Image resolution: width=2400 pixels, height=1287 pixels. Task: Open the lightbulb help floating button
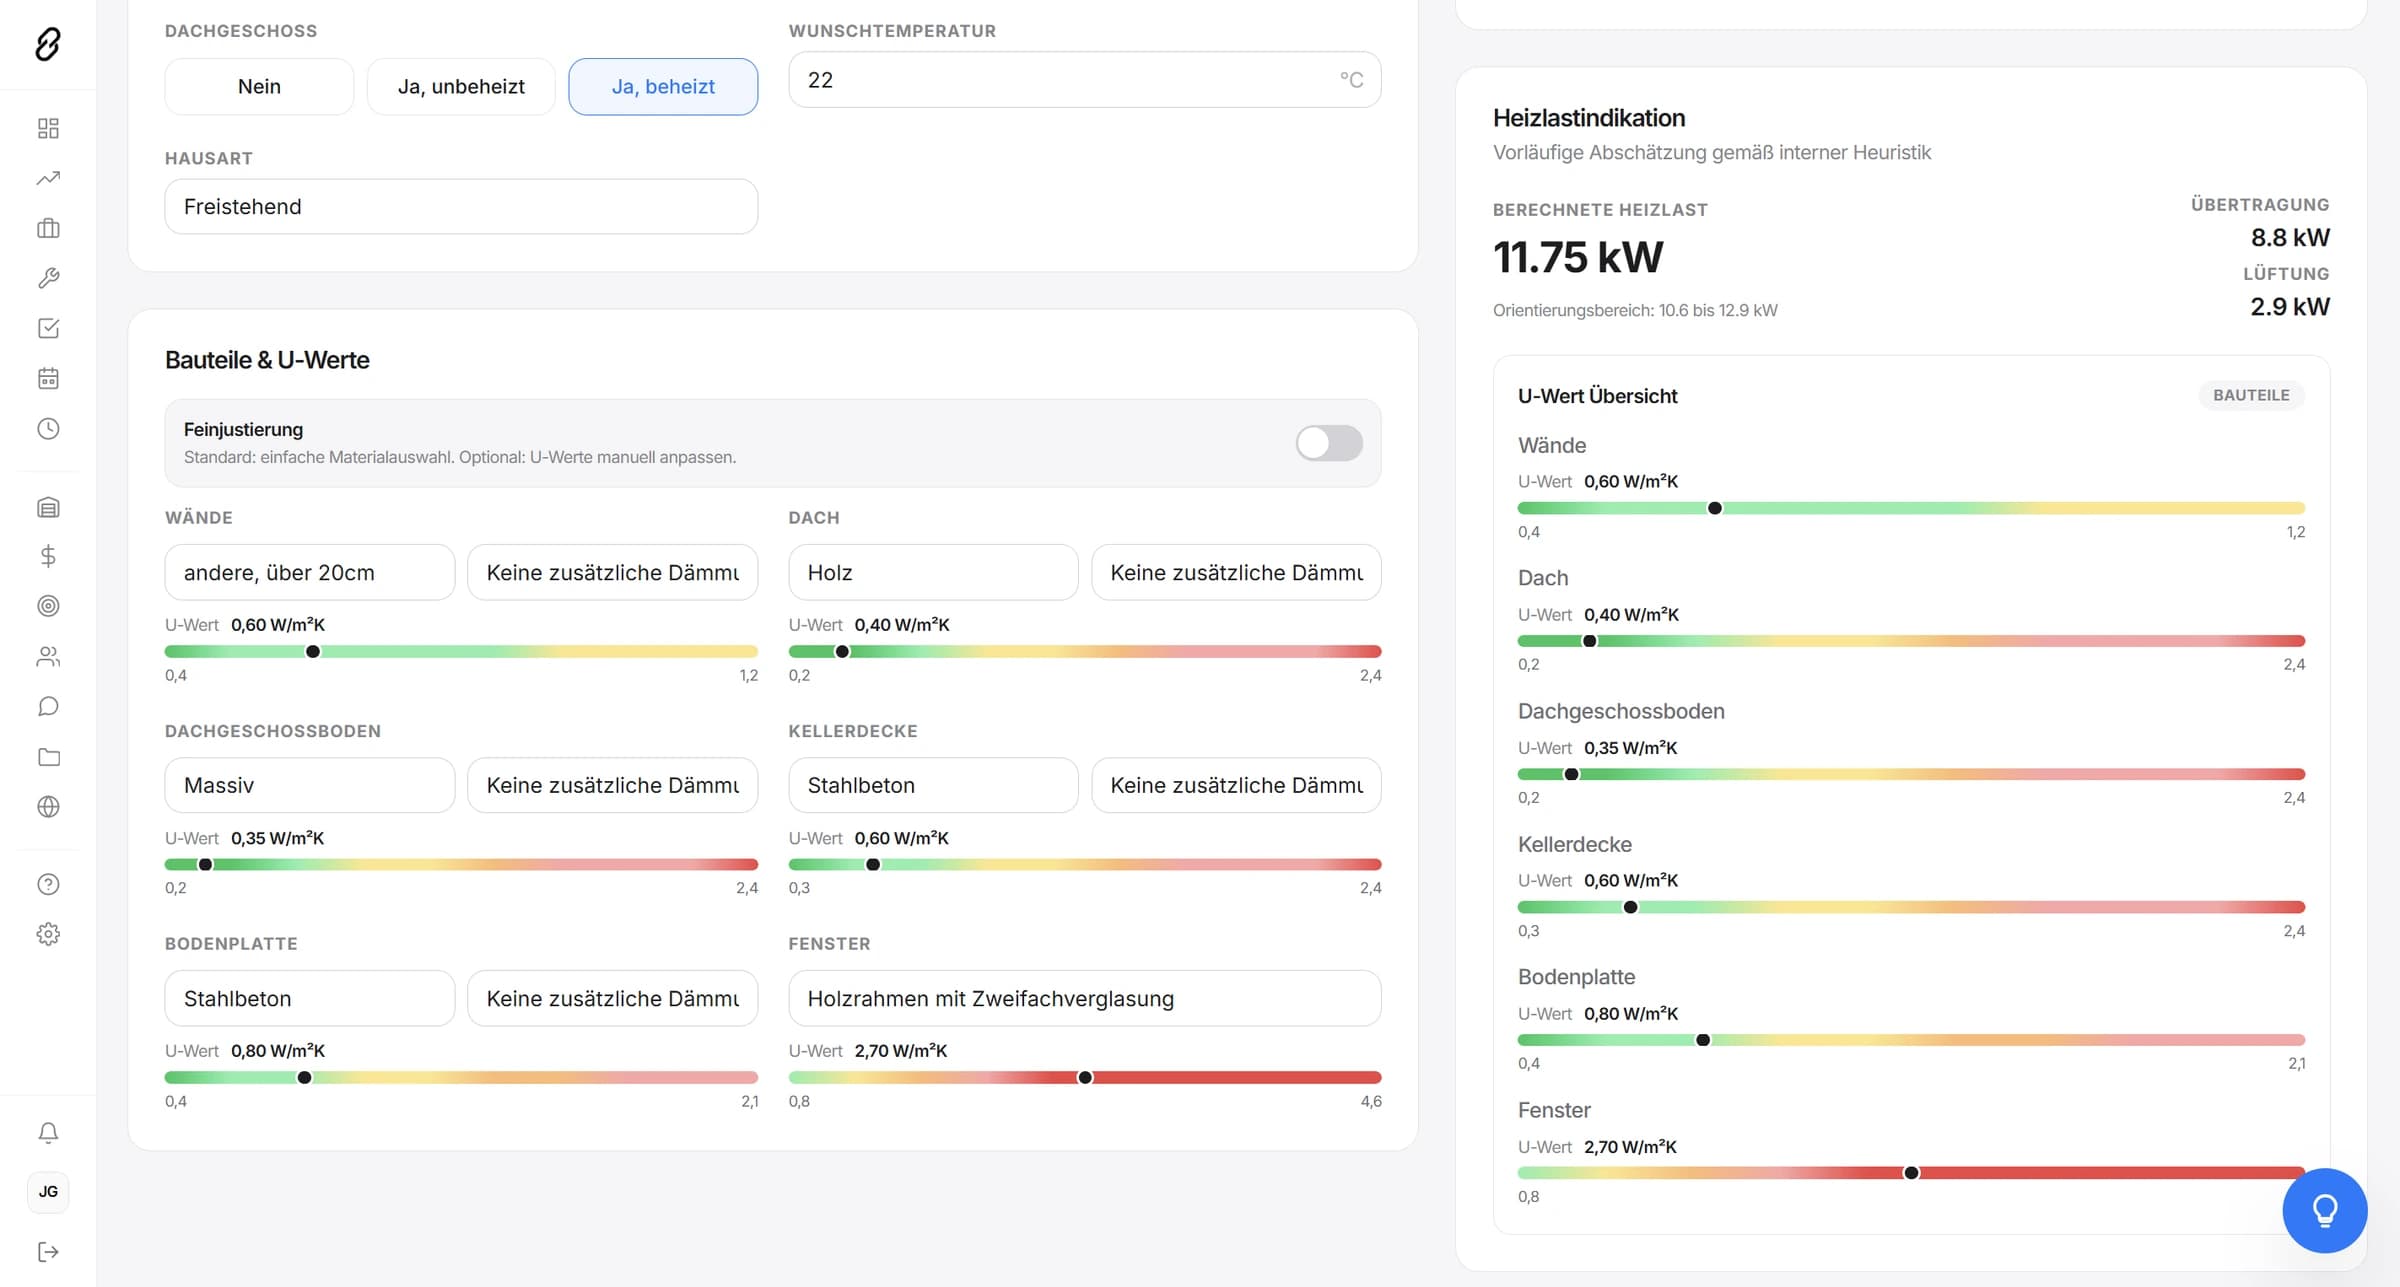click(2324, 1210)
